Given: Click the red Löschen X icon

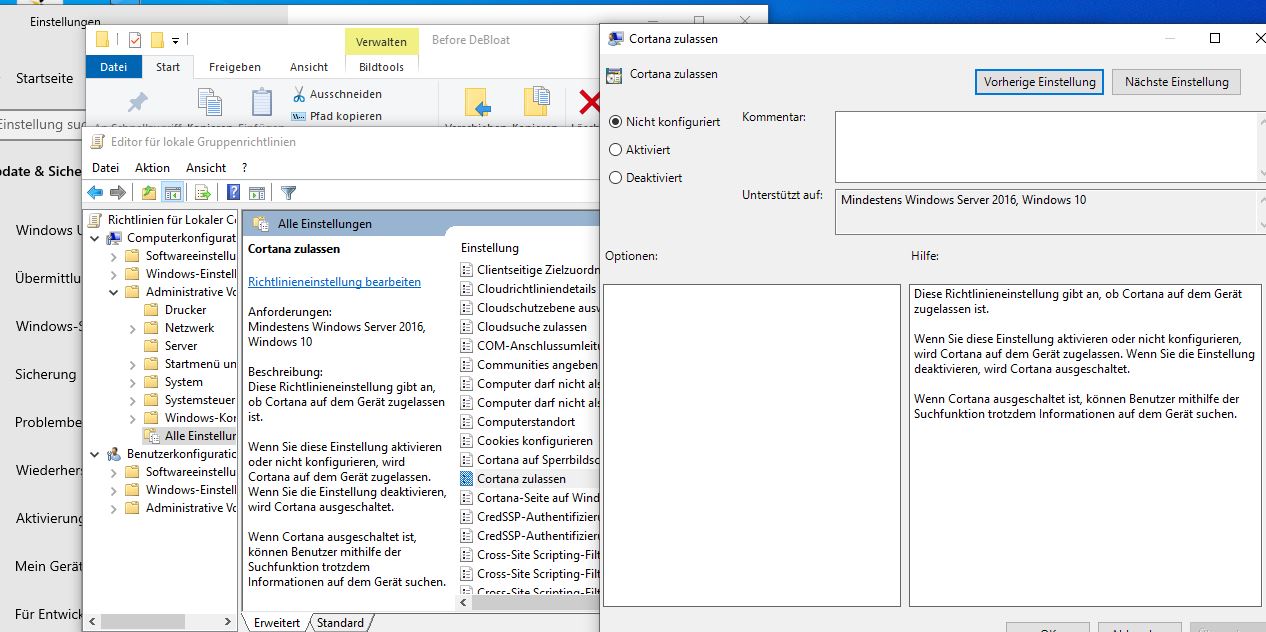Looking at the screenshot, I should [x=590, y=103].
